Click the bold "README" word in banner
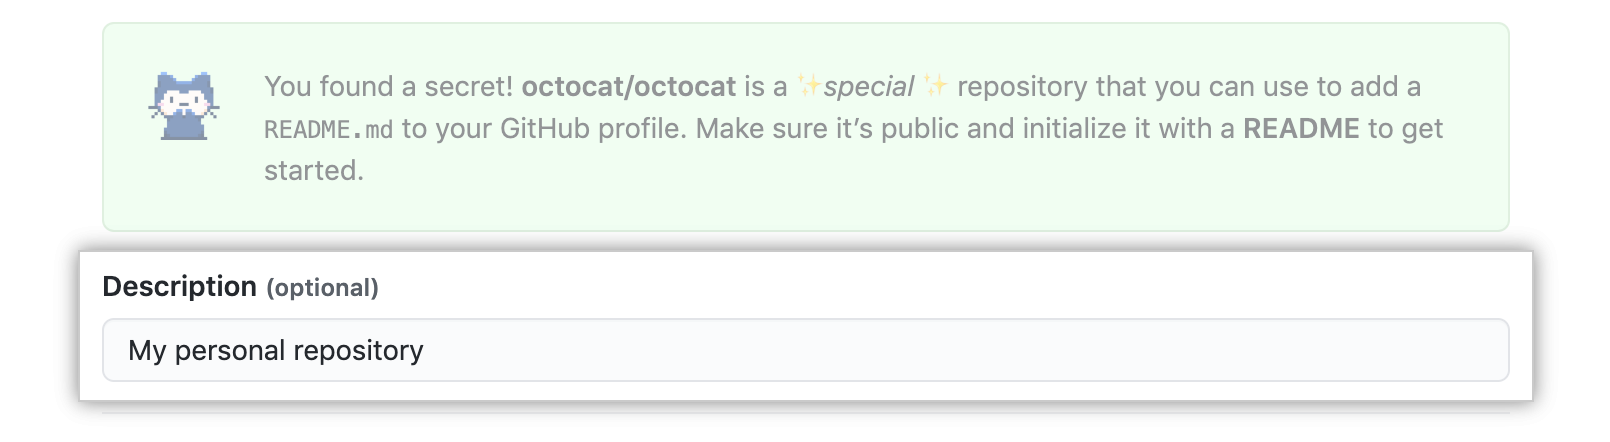This screenshot has width=1610, height=442. pos(1301,129)
